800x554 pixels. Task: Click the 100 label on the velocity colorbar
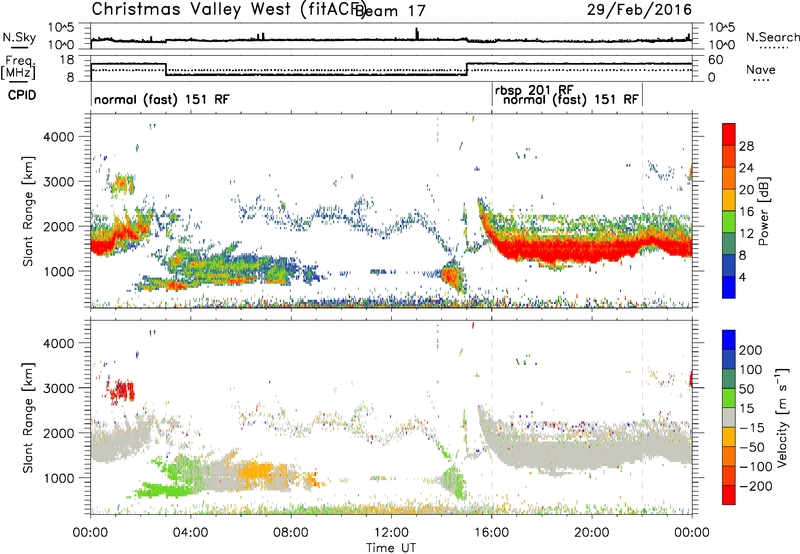(751, 369)
